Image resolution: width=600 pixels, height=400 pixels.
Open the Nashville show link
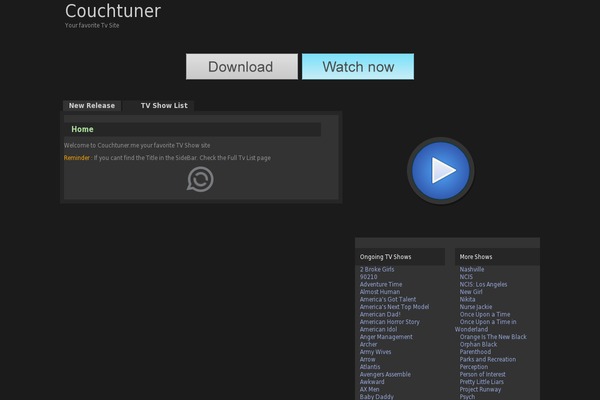coord(472,269)
